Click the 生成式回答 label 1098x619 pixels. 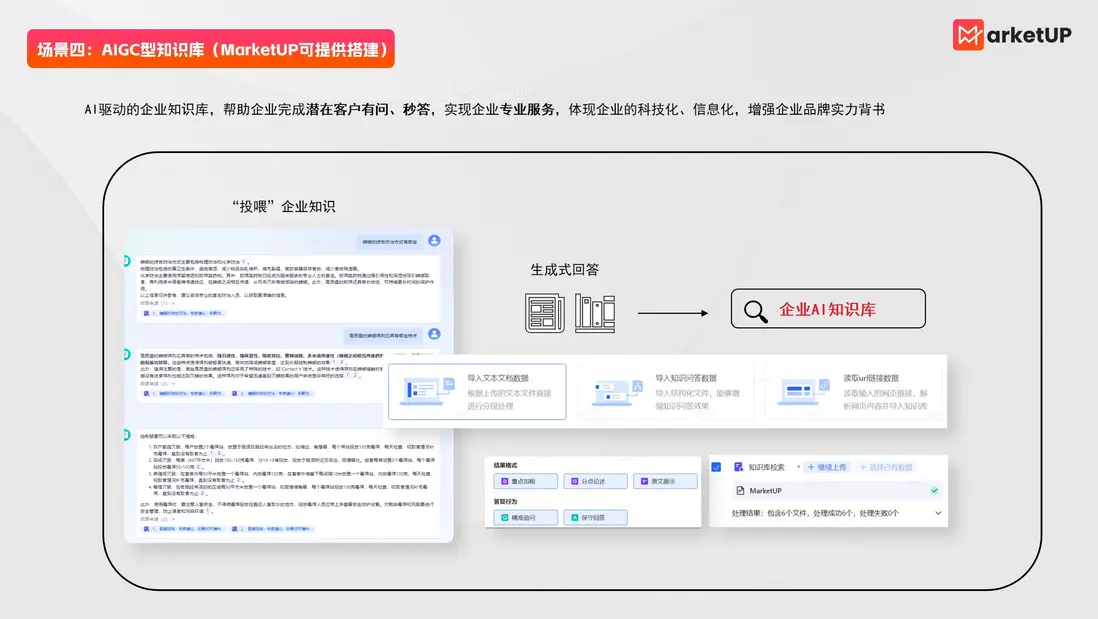tap(564, 270)
